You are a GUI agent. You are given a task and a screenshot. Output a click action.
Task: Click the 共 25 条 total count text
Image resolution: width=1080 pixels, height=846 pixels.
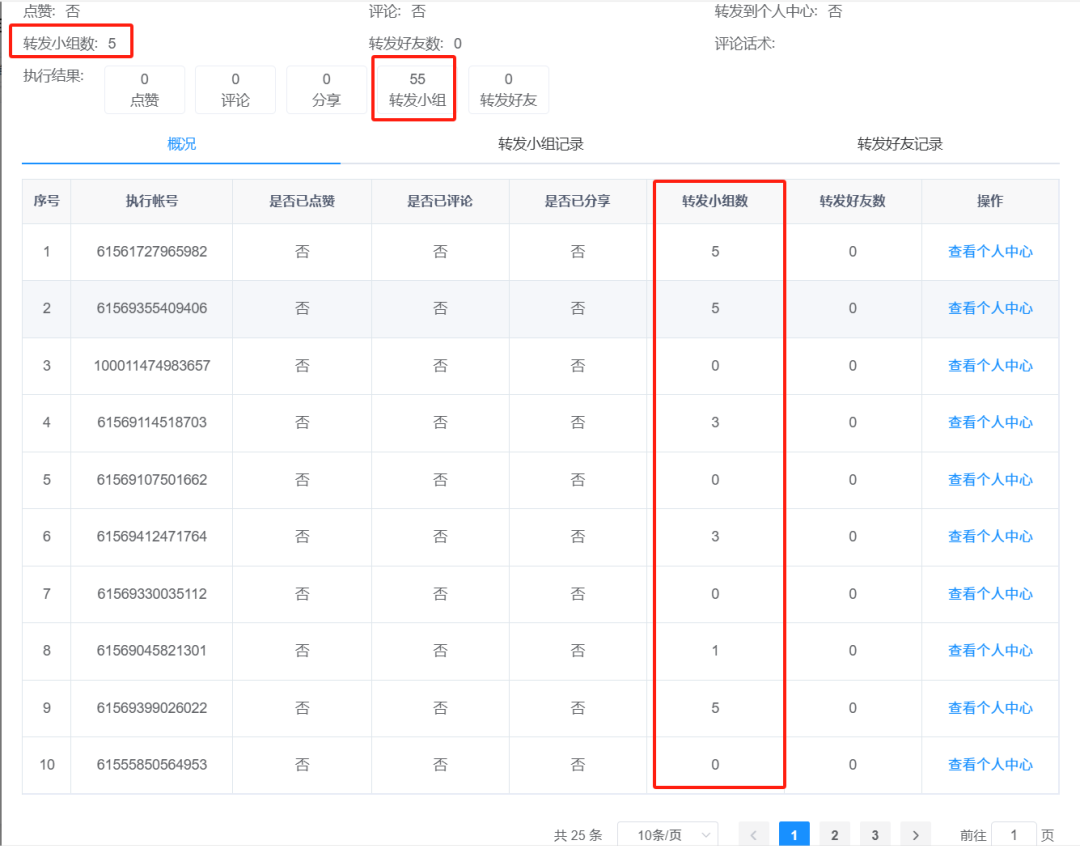pos(578,836)
